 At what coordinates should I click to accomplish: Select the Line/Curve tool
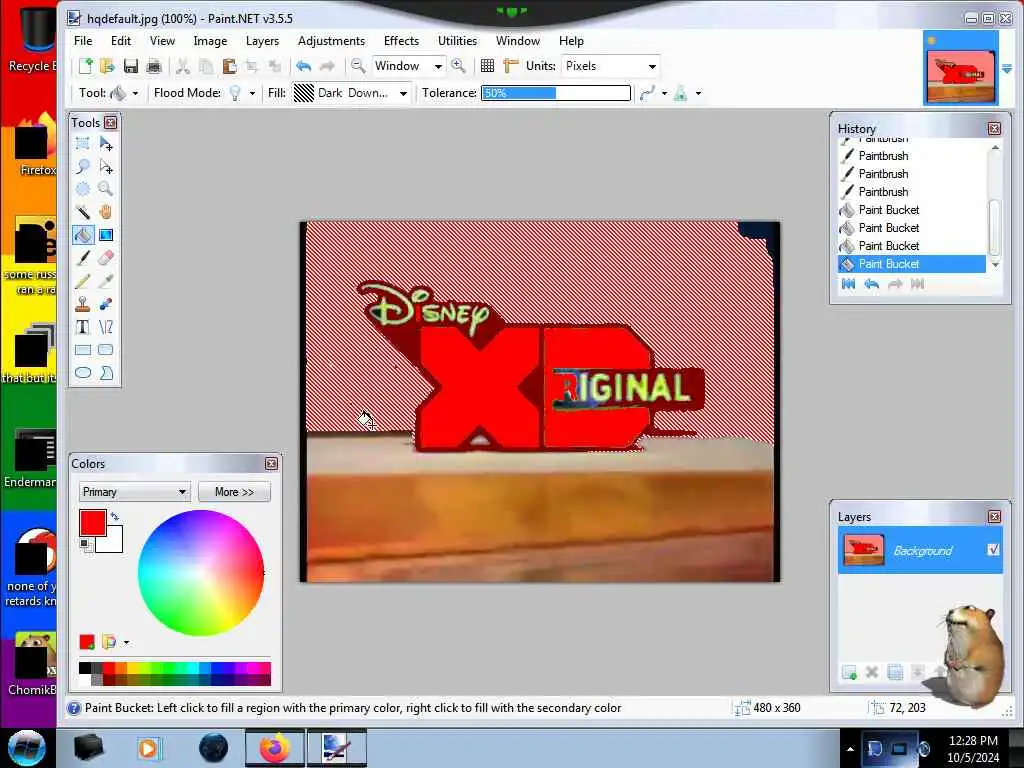click(106, 327)
